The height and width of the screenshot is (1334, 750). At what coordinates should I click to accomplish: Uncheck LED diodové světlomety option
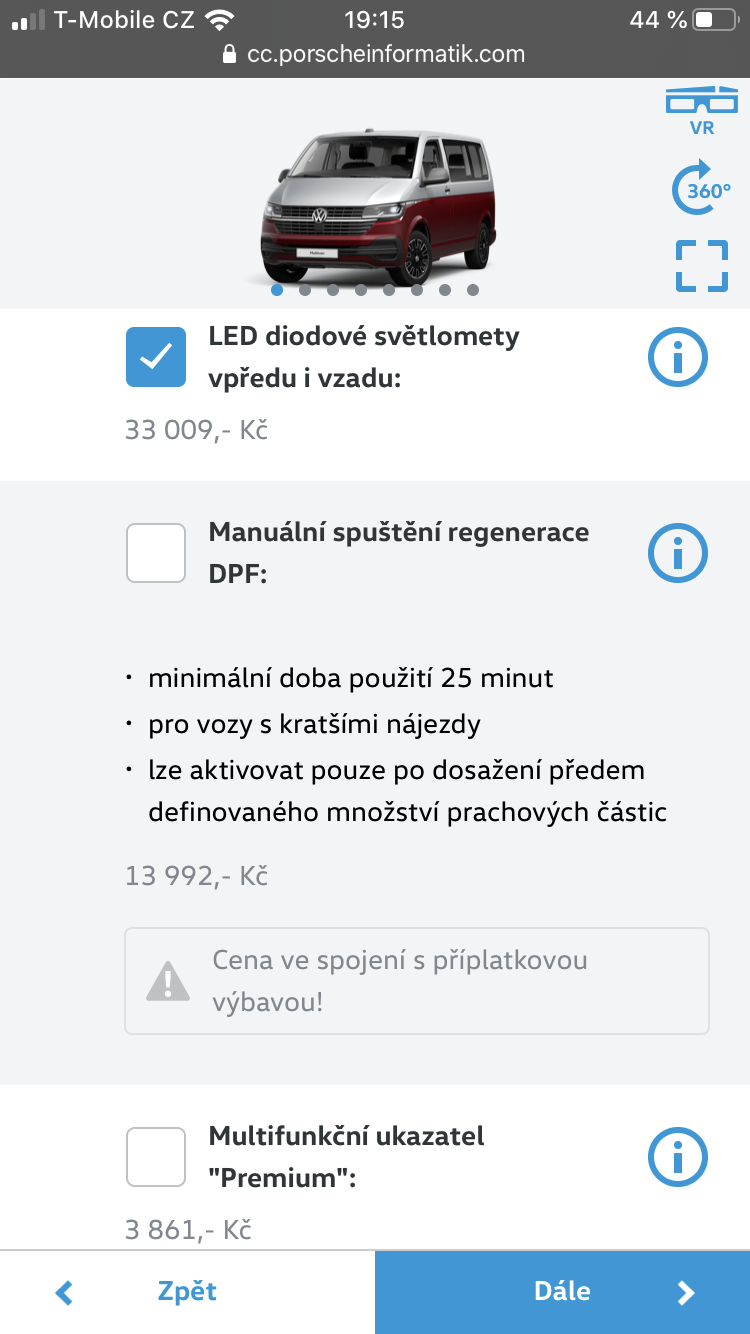coord(156,357)
